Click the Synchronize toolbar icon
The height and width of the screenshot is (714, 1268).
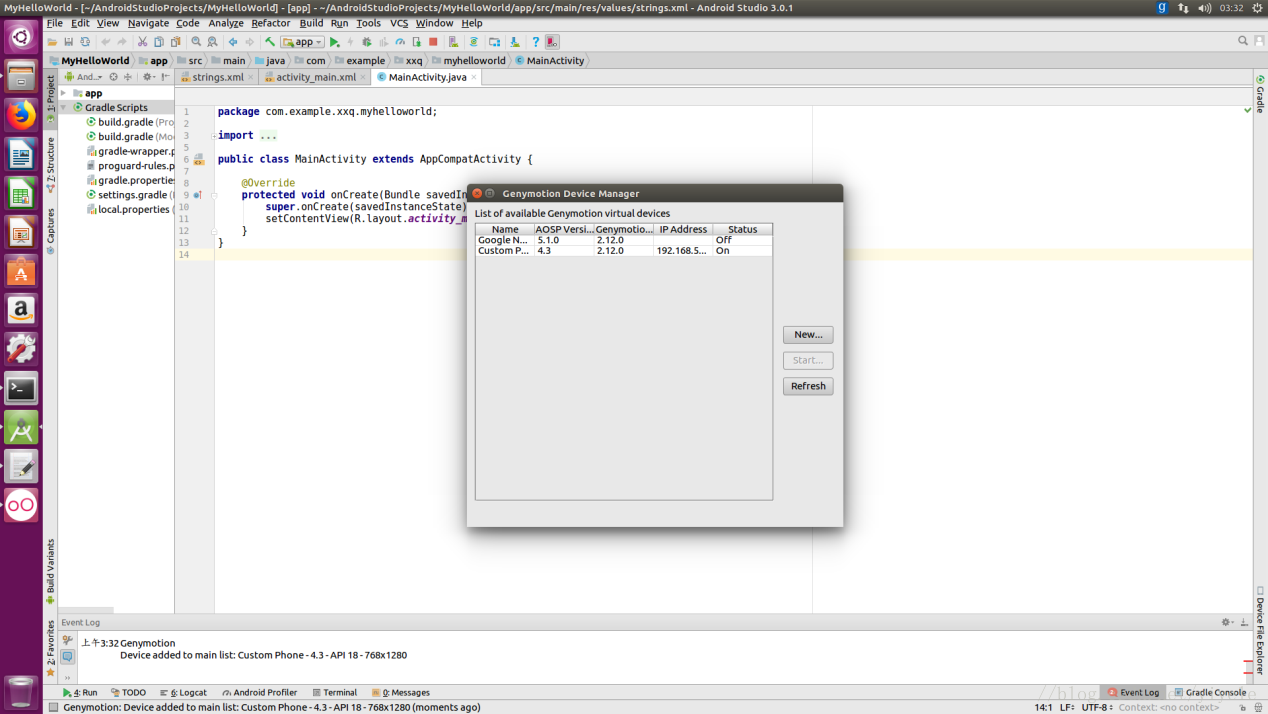[85, 42]
